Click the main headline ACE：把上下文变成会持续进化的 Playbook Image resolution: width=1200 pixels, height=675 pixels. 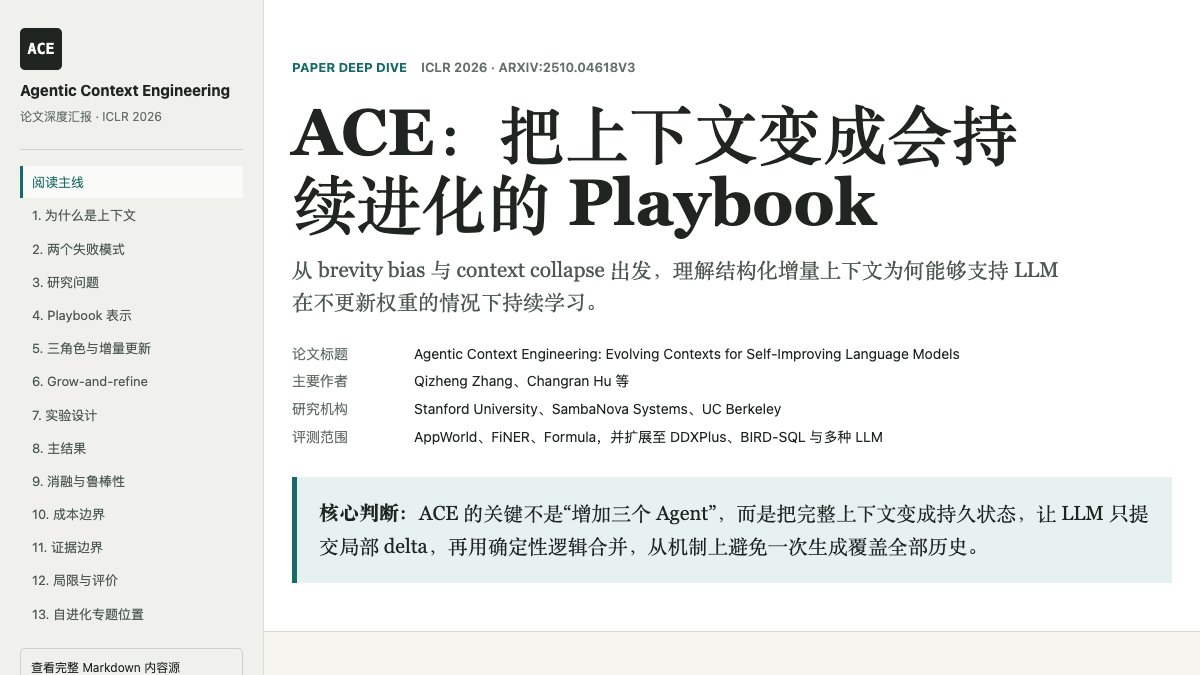tap(655, 170)
